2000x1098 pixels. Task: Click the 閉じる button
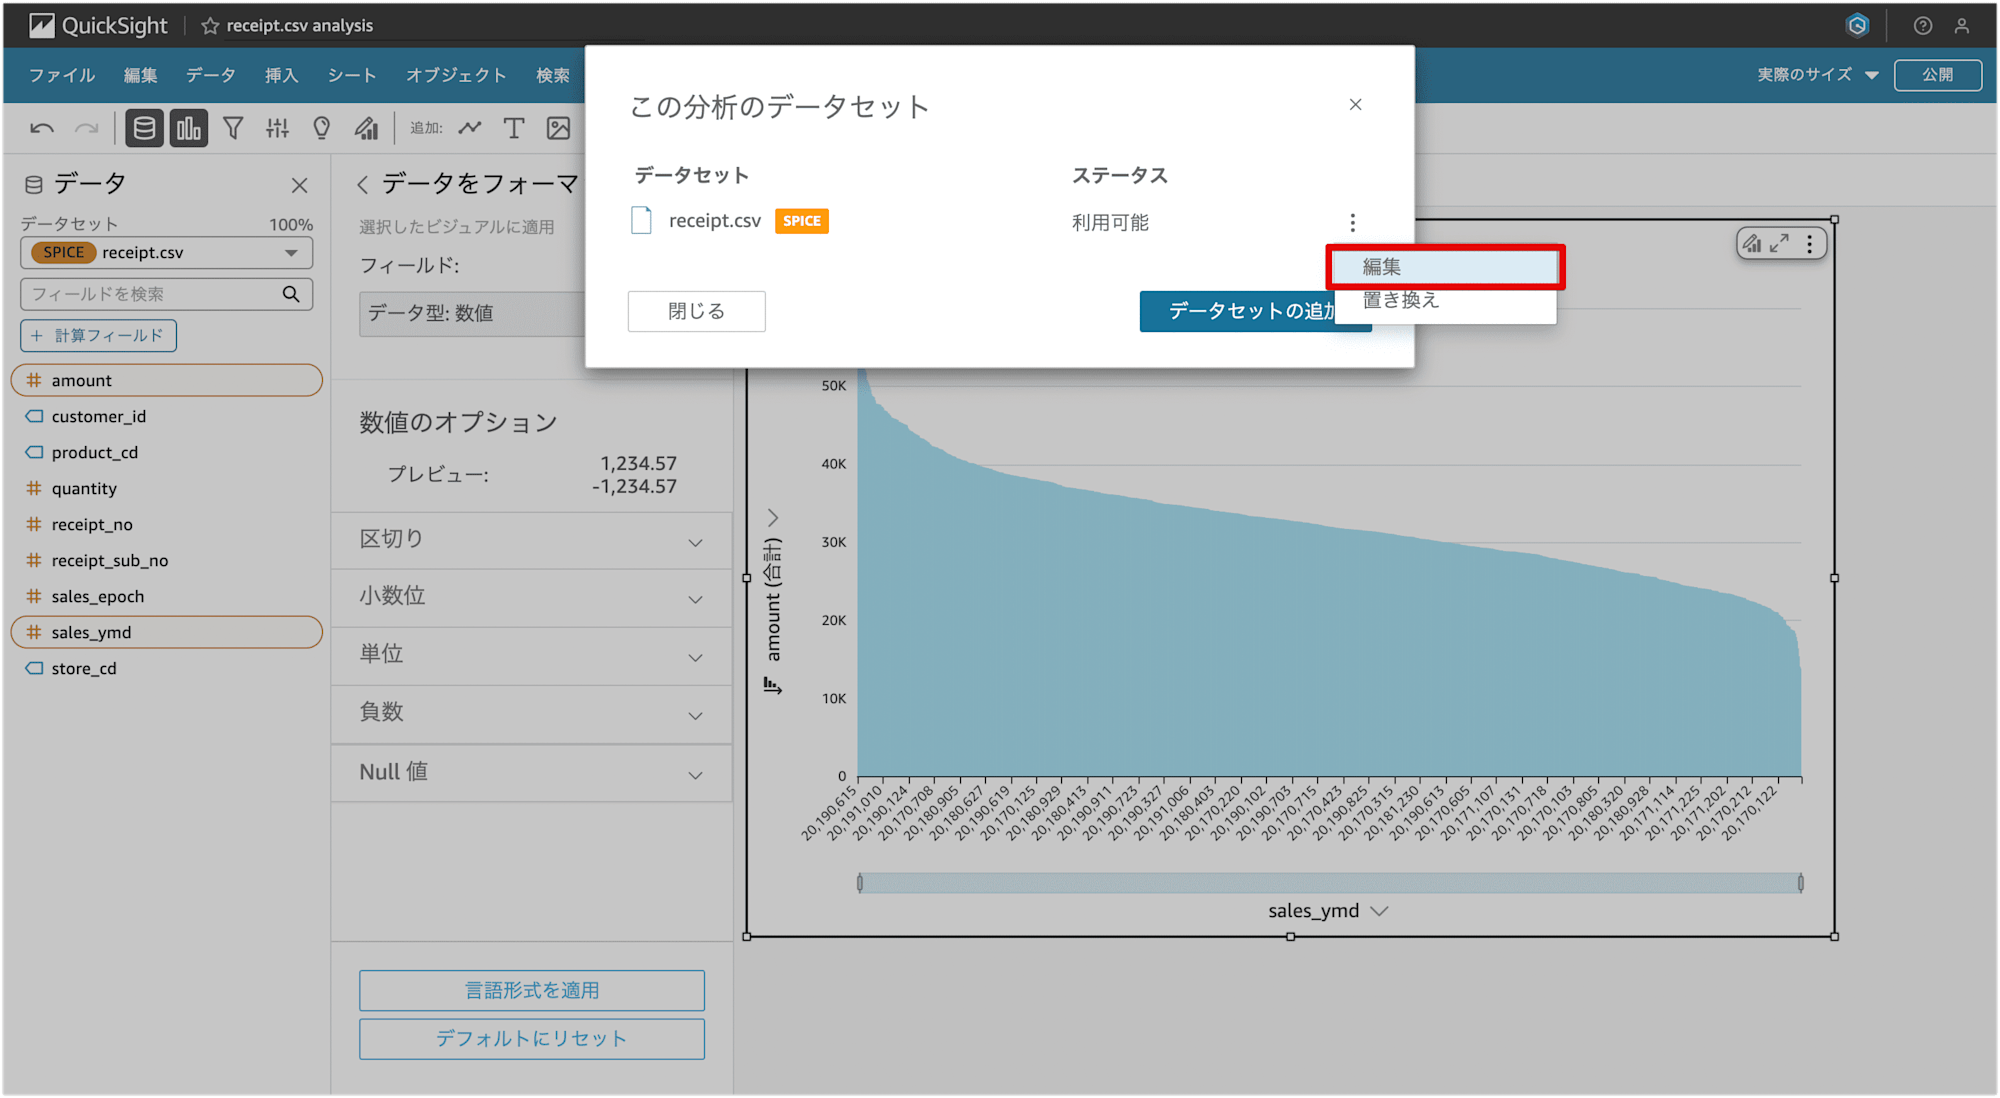pos(696,311)
